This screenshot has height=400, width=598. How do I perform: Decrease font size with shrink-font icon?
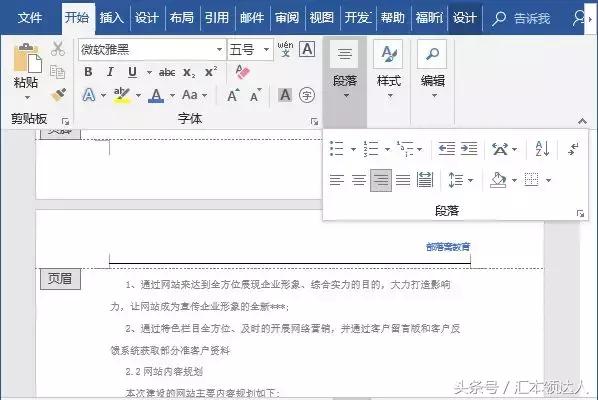[255, 96]
